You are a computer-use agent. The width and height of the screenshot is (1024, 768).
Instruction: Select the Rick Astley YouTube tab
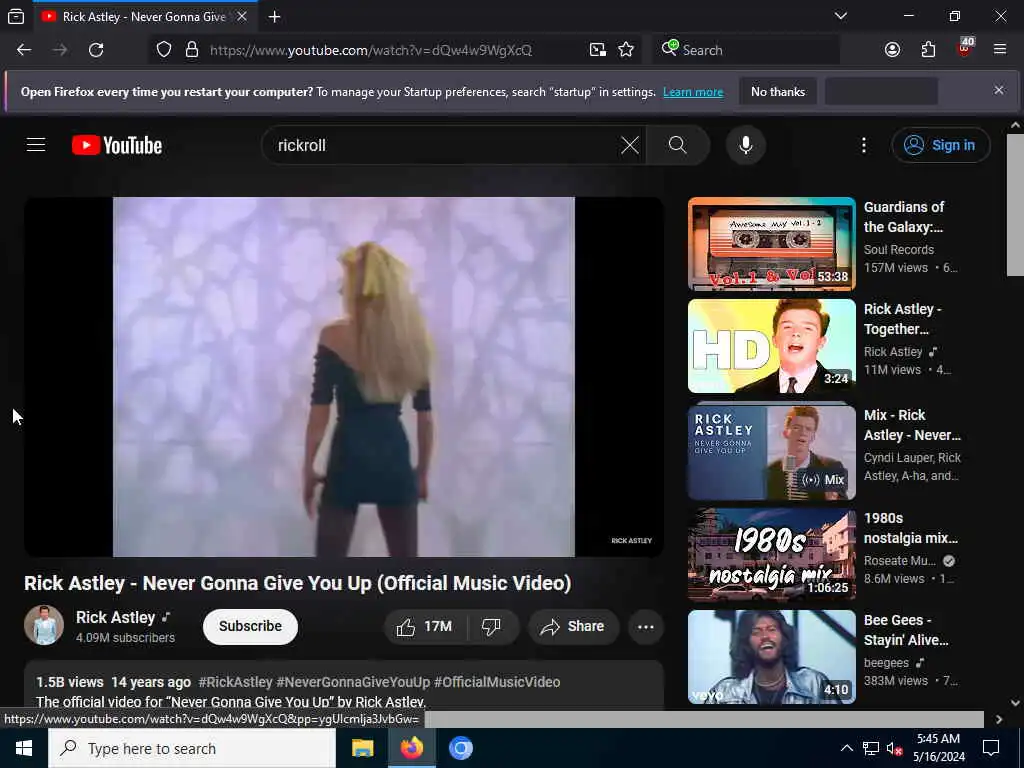click(145, 16)
